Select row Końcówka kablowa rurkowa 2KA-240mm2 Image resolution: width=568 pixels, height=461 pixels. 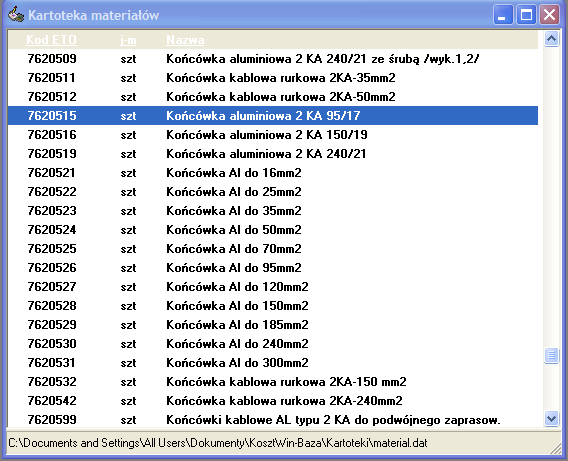point(273,401)
